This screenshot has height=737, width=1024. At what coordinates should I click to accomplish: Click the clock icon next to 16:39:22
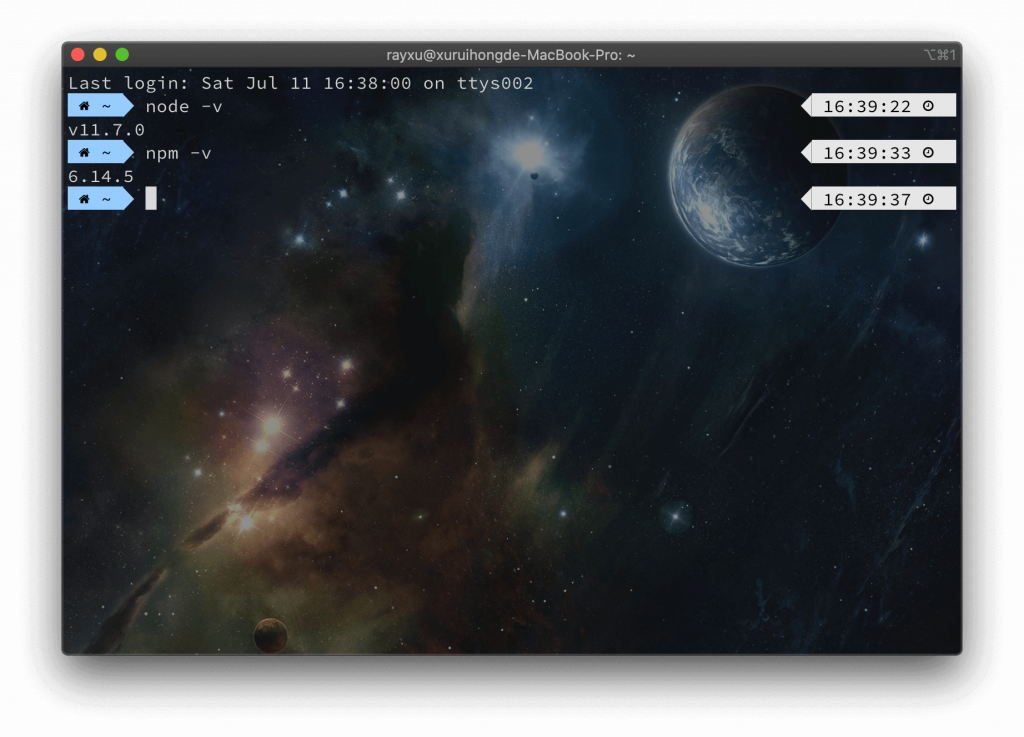928,106
